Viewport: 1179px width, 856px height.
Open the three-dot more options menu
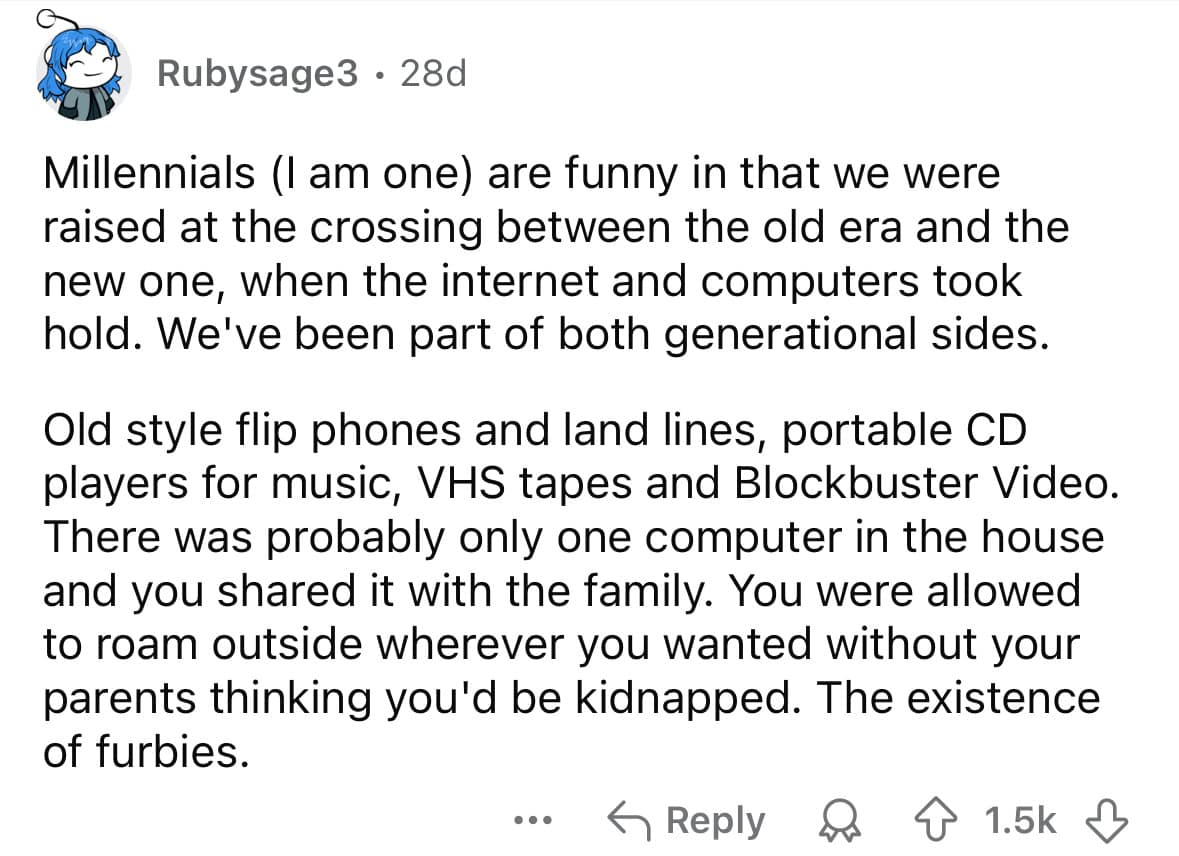coord(533,820)
